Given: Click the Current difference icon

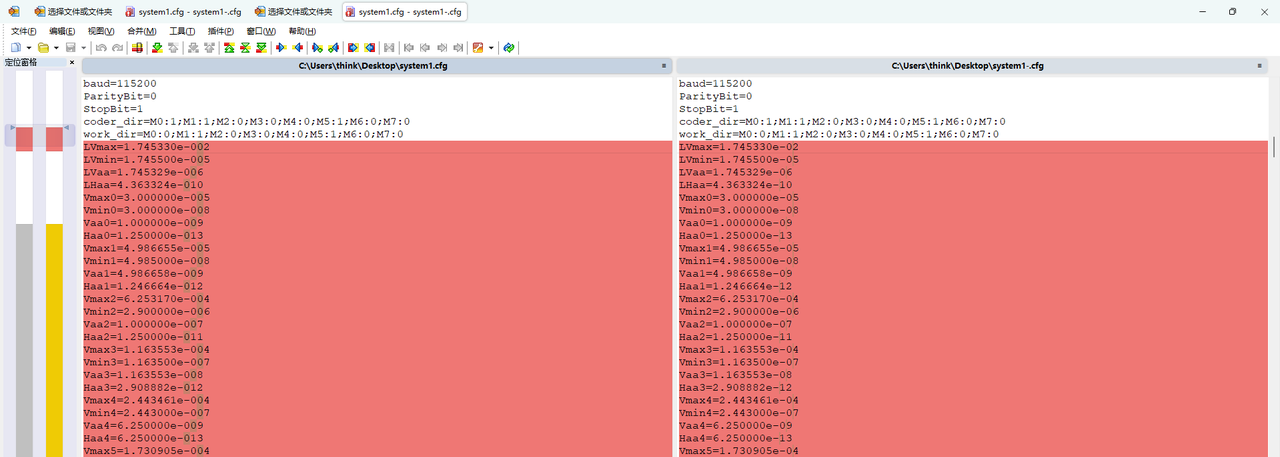Looking at the screenshot, I should (x=245, y=47).
